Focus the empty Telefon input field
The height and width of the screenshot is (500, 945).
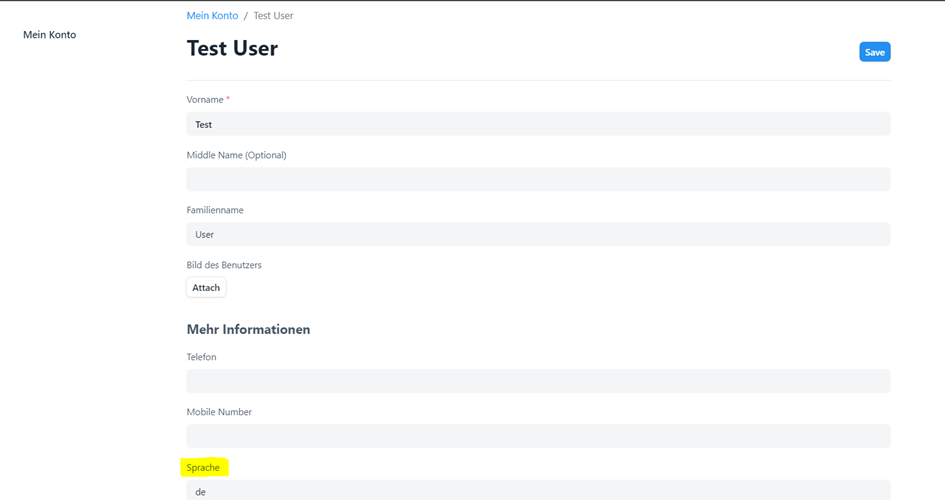coord(538,381)
